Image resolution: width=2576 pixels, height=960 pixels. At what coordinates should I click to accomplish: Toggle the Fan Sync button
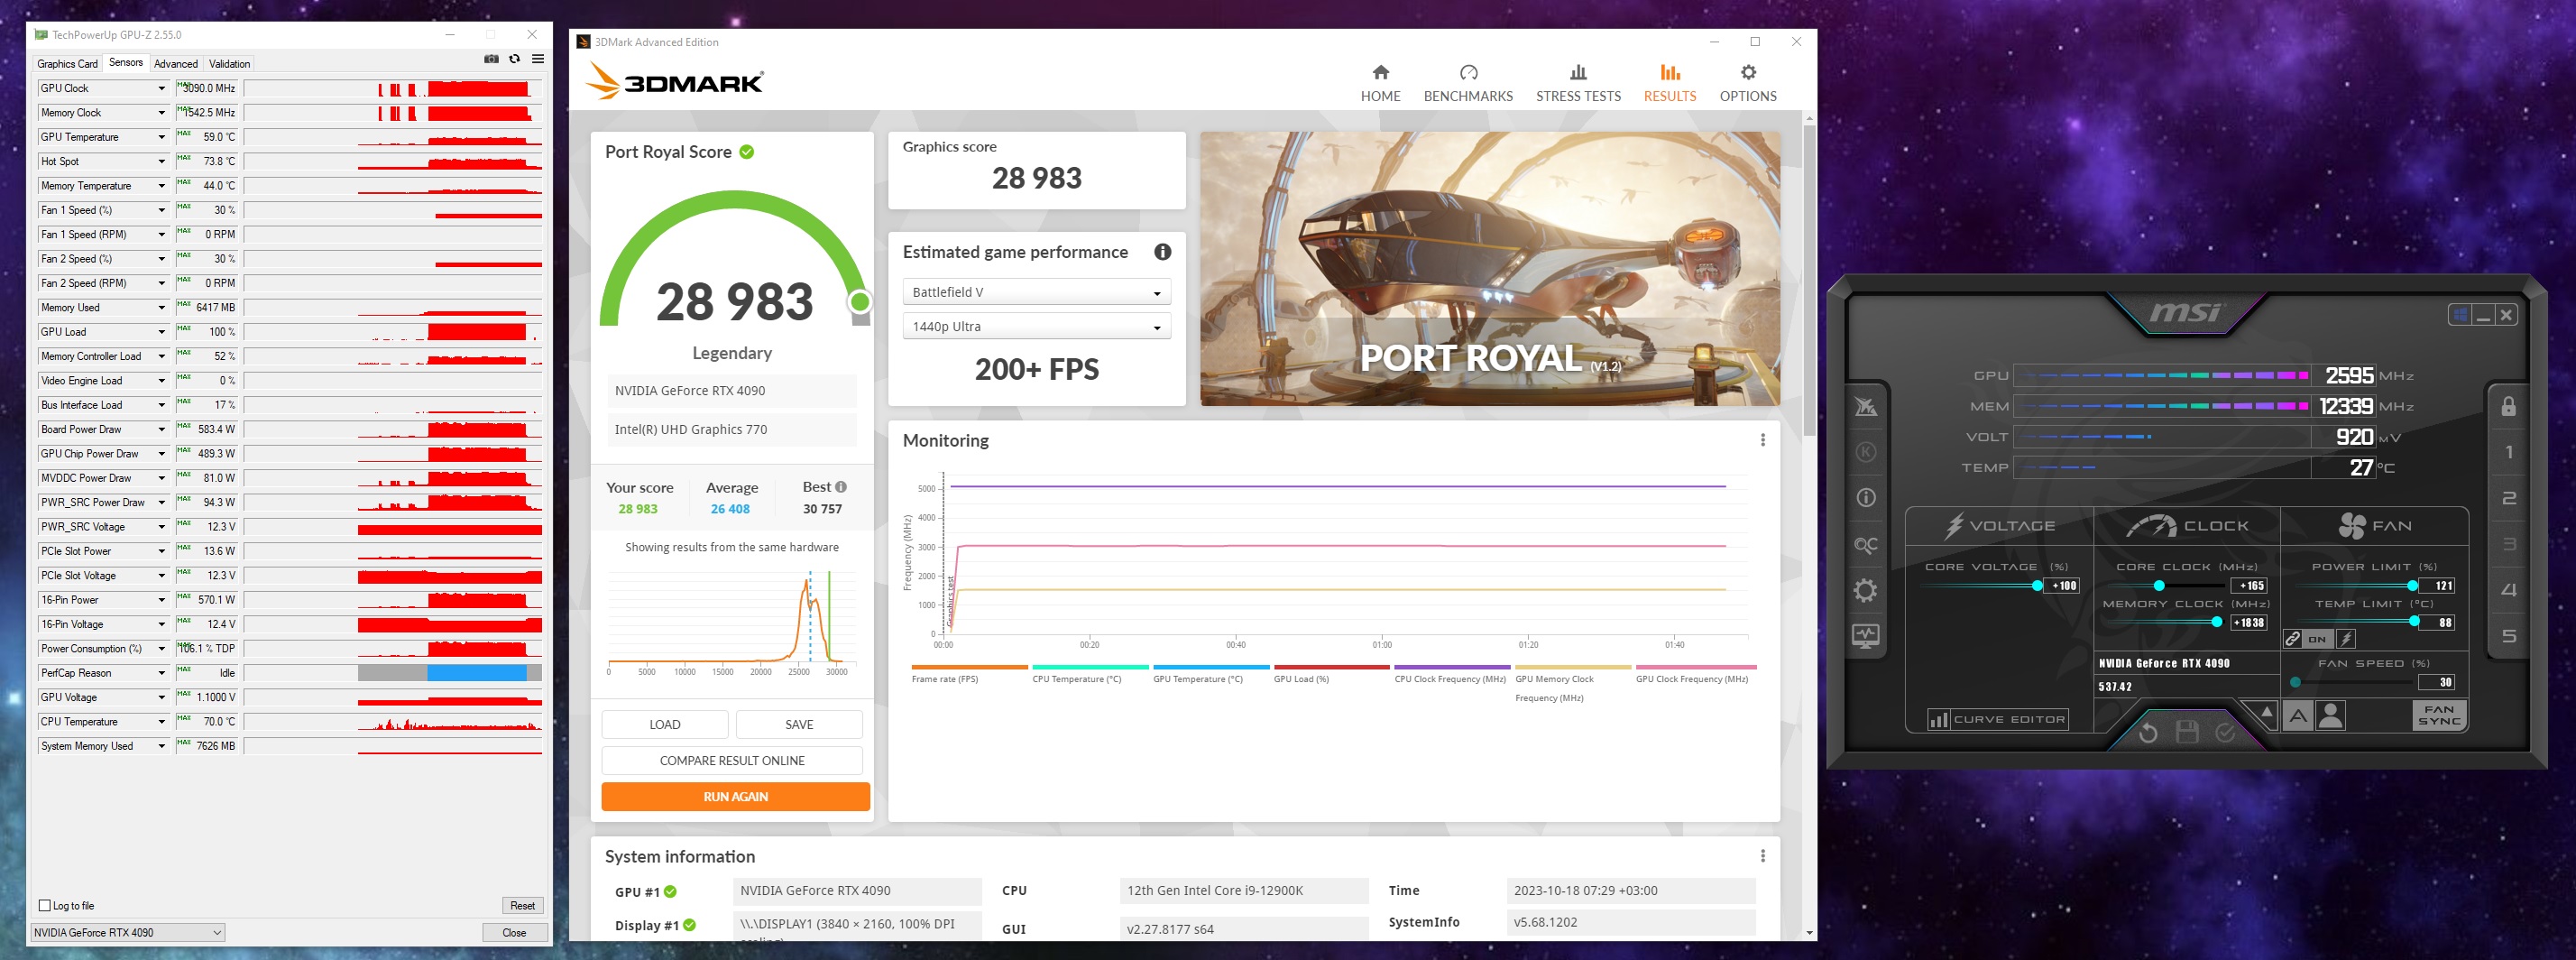pos(2439,715)
